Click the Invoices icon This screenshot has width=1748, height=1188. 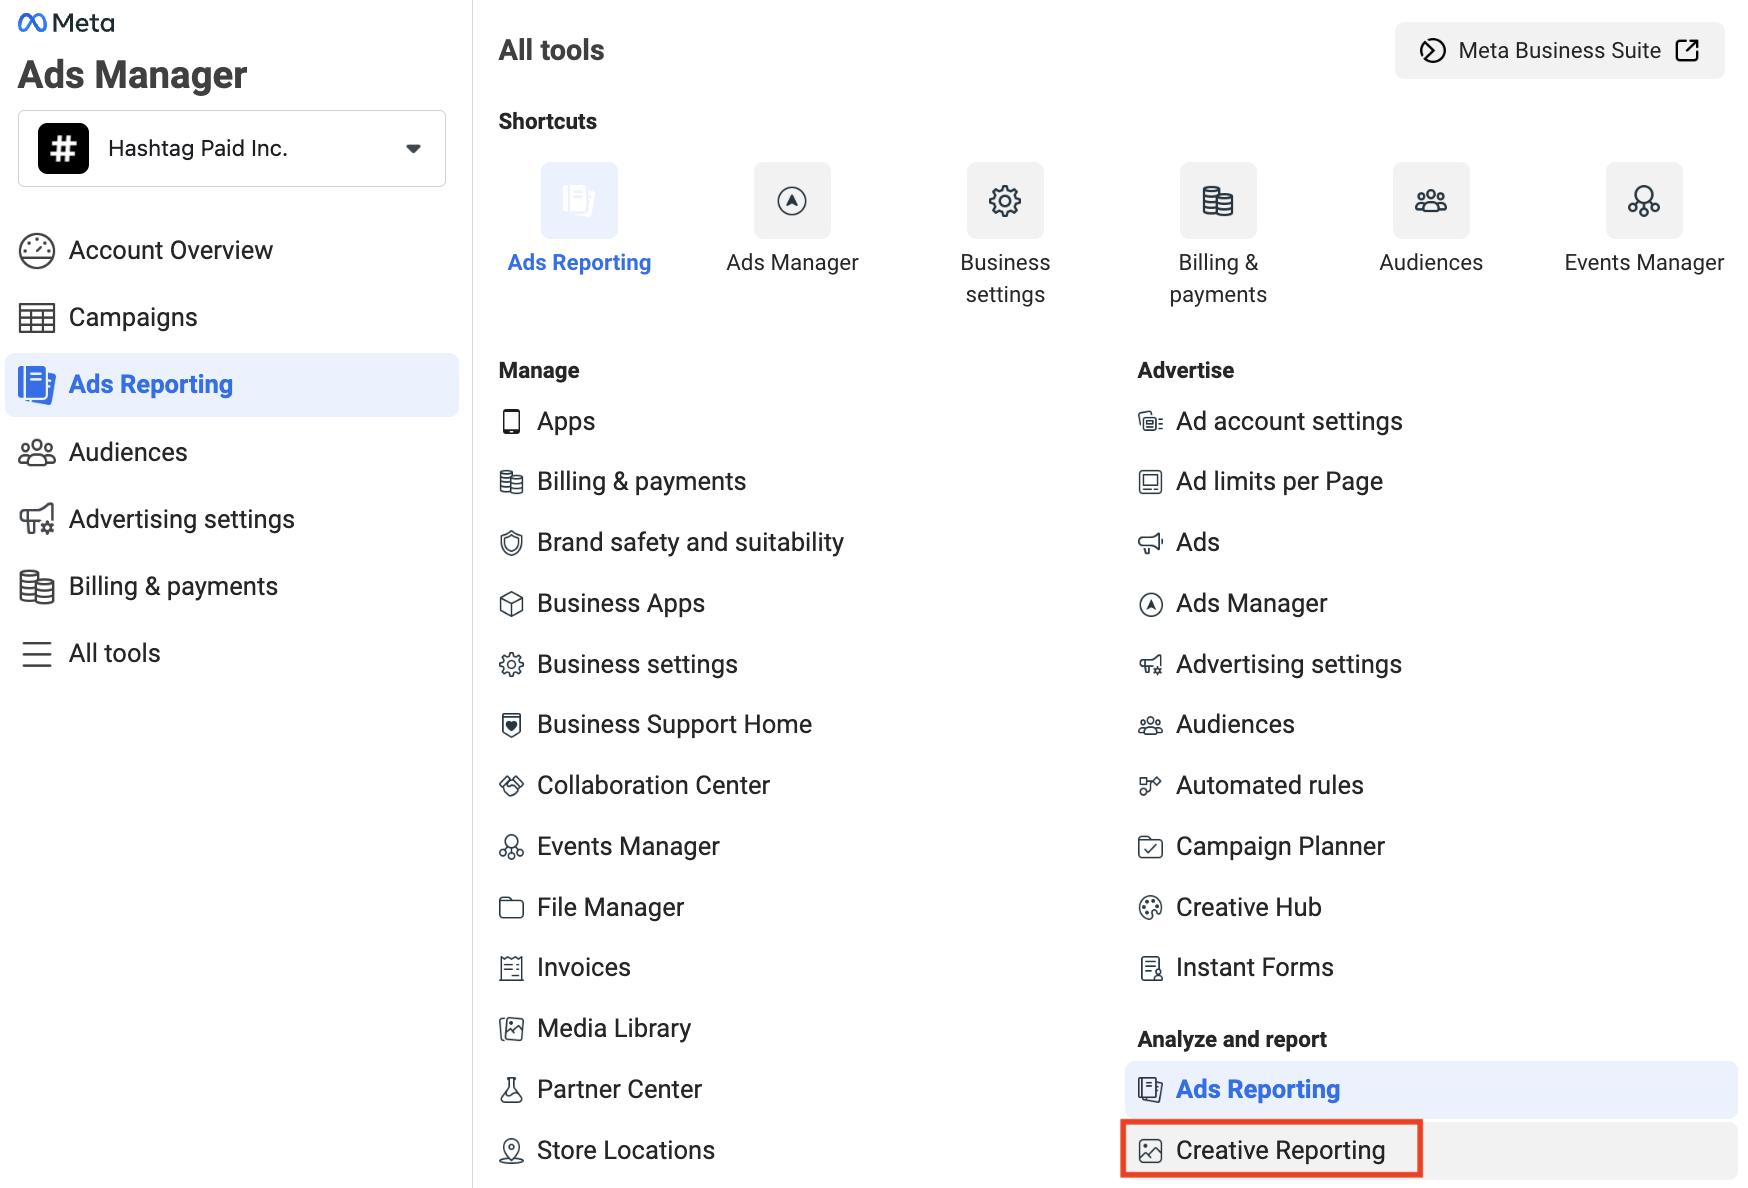point(511,968)
